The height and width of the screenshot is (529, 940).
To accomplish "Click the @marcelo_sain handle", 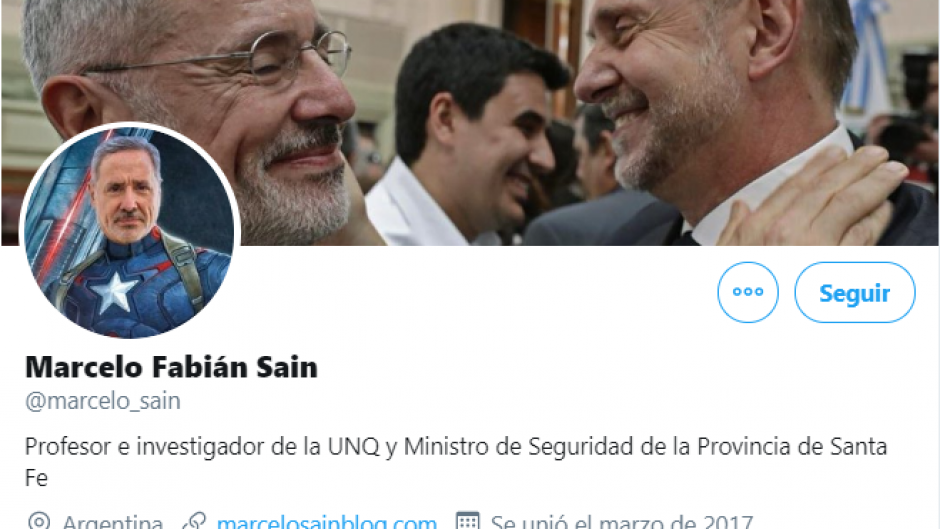I will 103,401.
